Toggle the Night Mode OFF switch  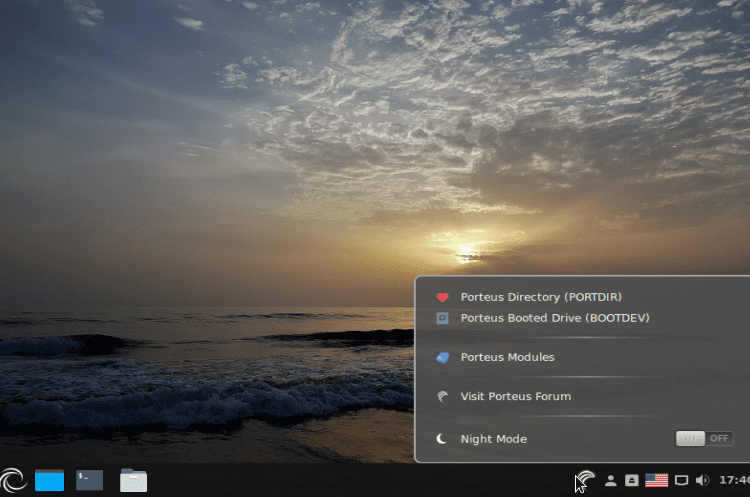[704, 438]
